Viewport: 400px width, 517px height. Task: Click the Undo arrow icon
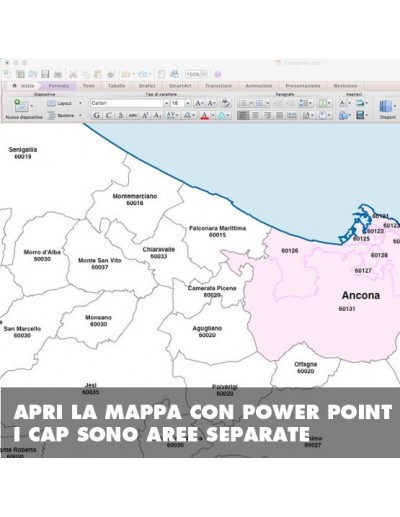click(x=126, y=74)
